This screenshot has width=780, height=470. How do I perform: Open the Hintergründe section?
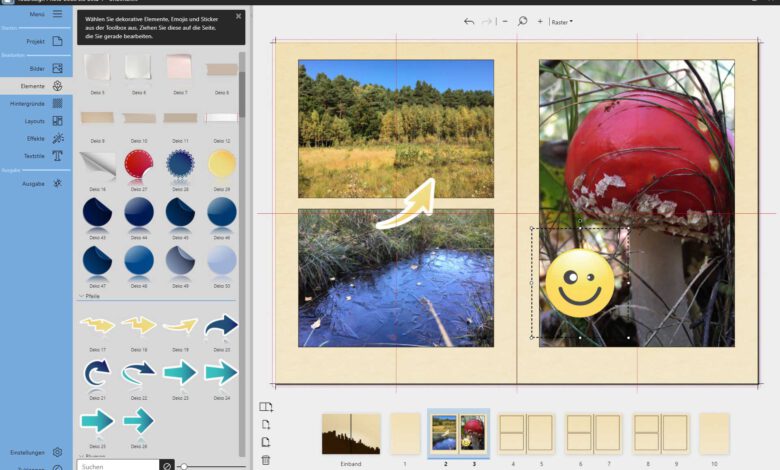(36, 103)
